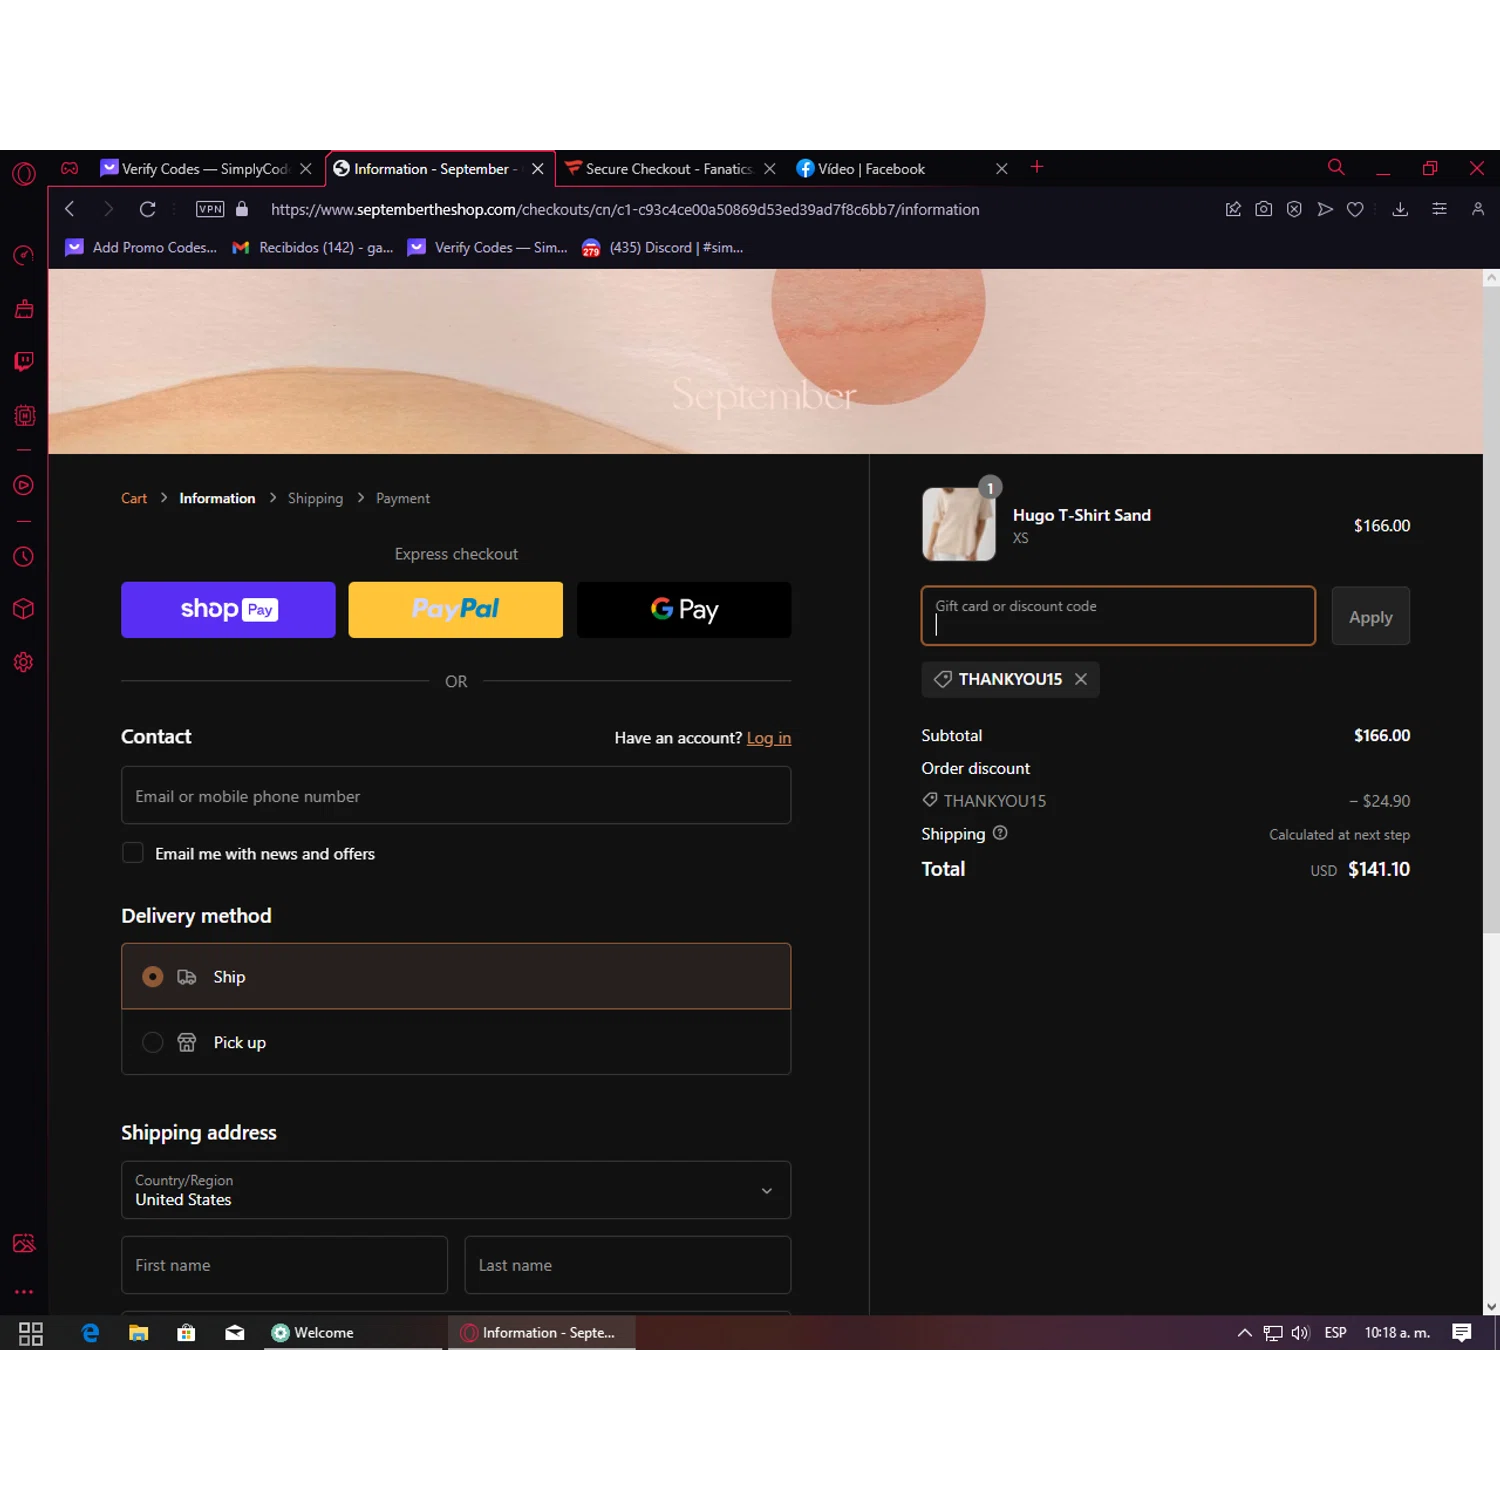Click the site security lock icon
The width and height of the screenshot is (1500, 1500).
click(x=242, y=209)
